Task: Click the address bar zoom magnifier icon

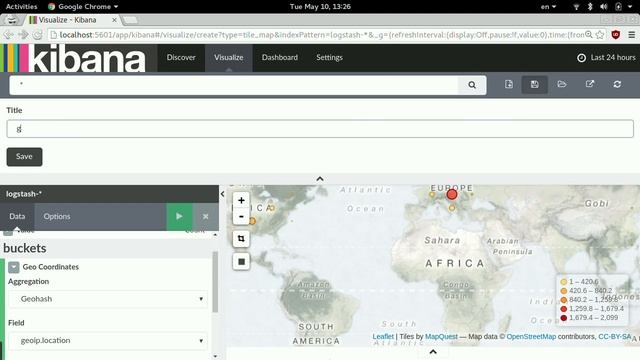Action: coord(589,35)
